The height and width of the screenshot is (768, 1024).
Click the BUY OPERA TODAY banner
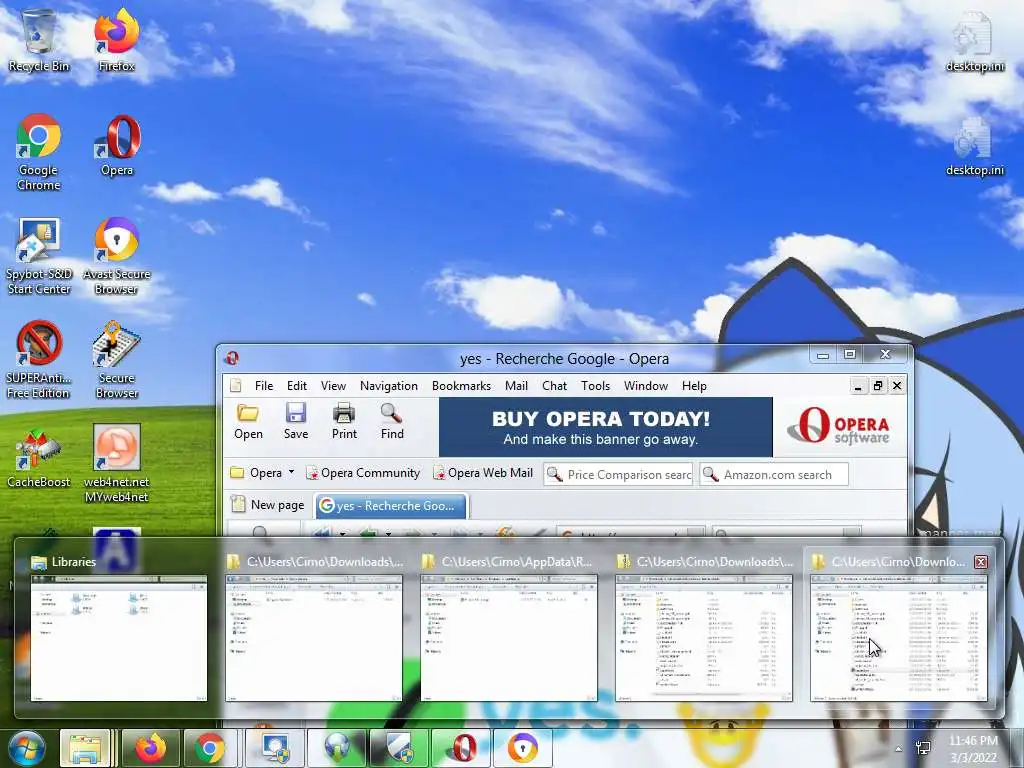pos(605,427)
